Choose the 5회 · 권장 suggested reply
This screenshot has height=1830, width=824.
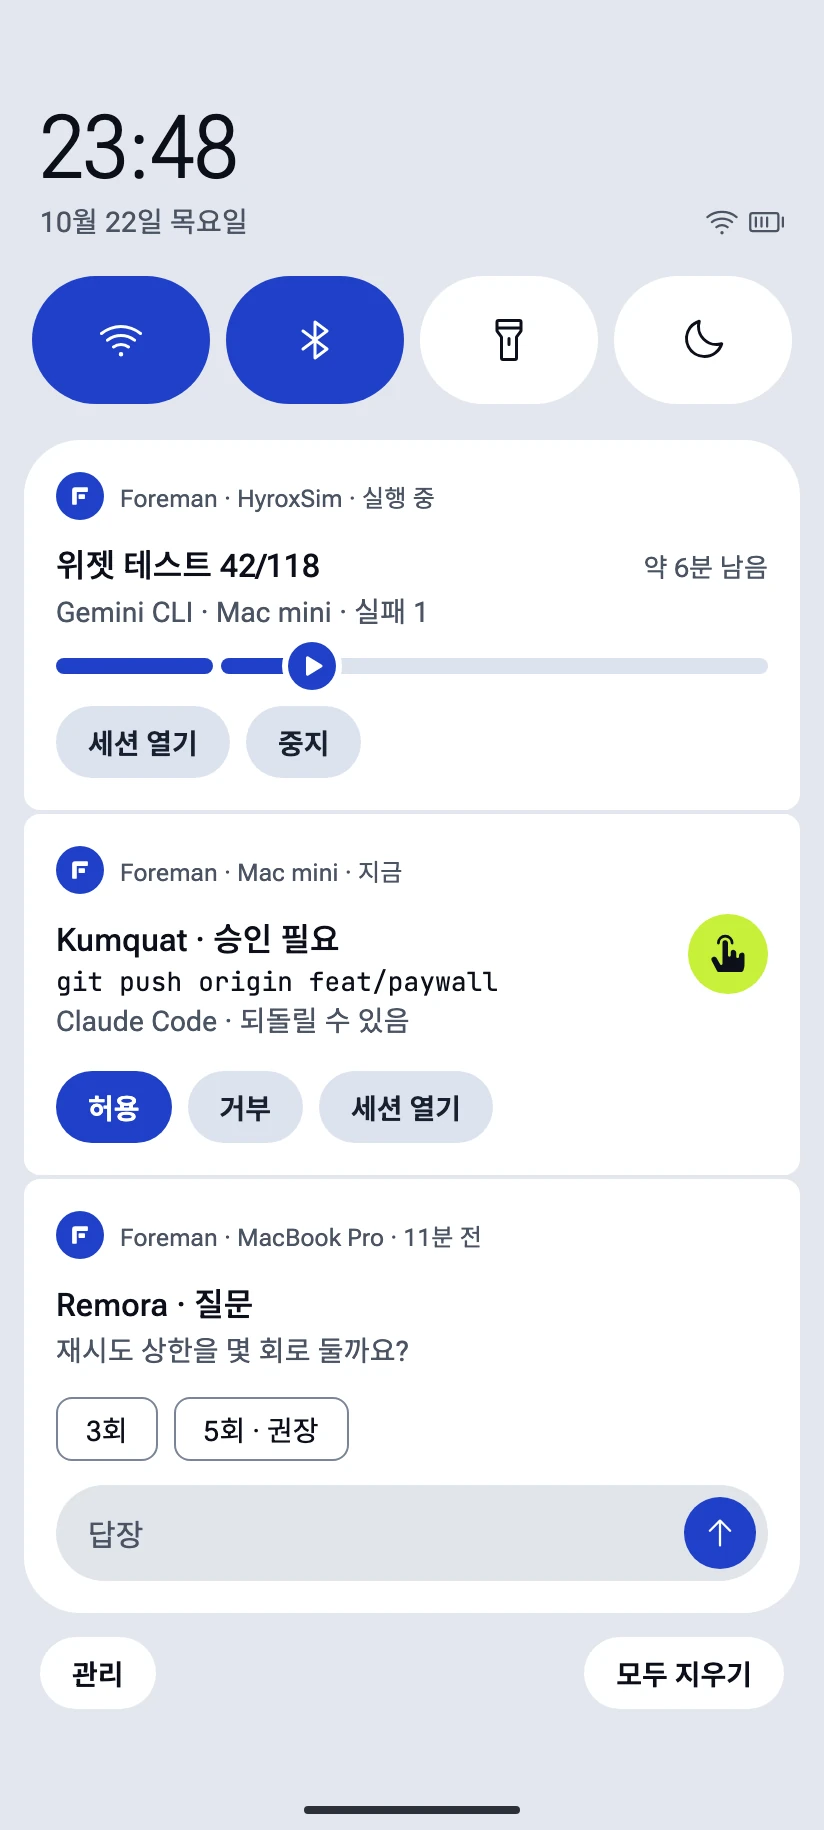pos(261,1429)
